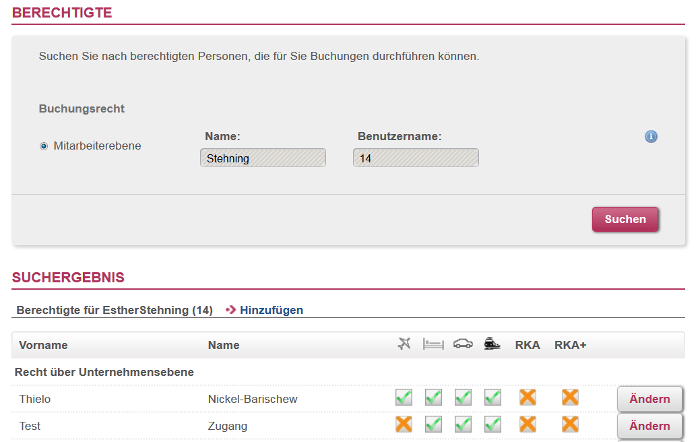This screenshot has width=700, height=442.
Task: Click the Hinzufügen link
Action: pyautogui.click(x=271, y=310)
